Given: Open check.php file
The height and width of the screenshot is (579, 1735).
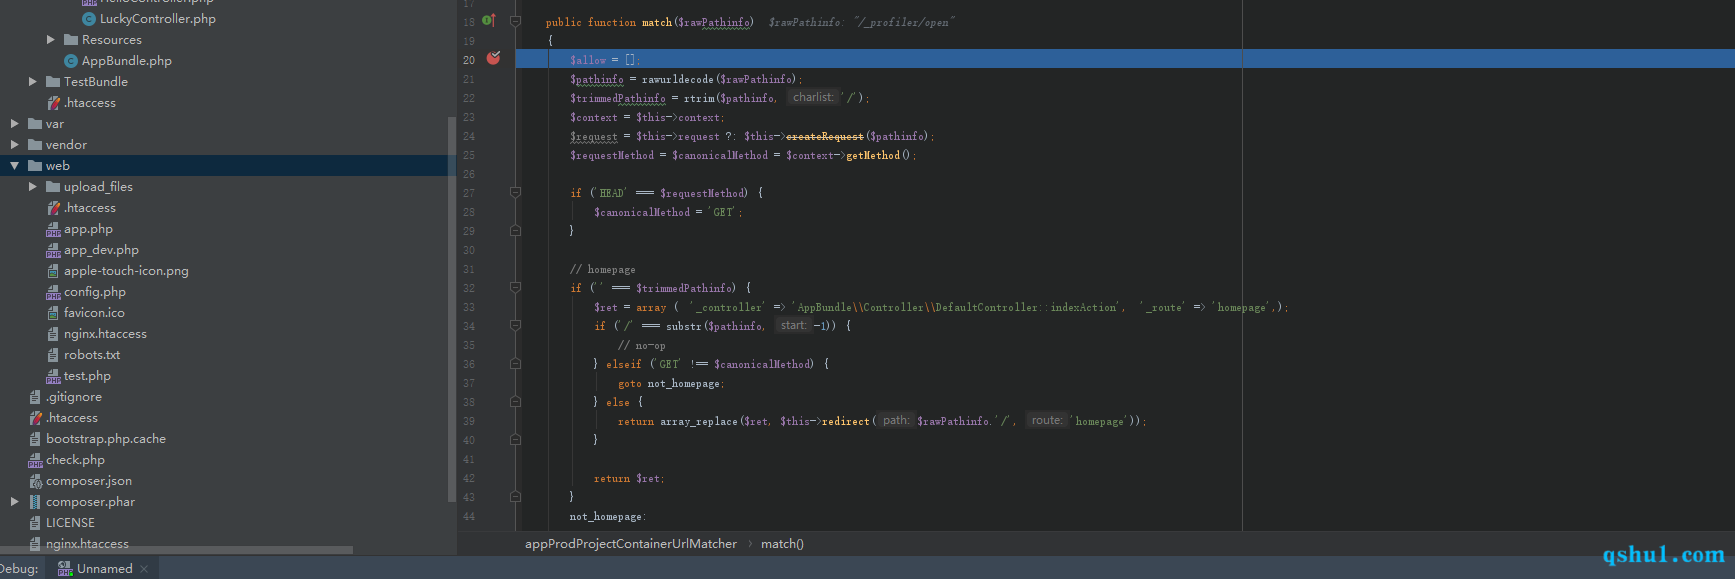Looking at the screenshot, I should click(75, 460).
